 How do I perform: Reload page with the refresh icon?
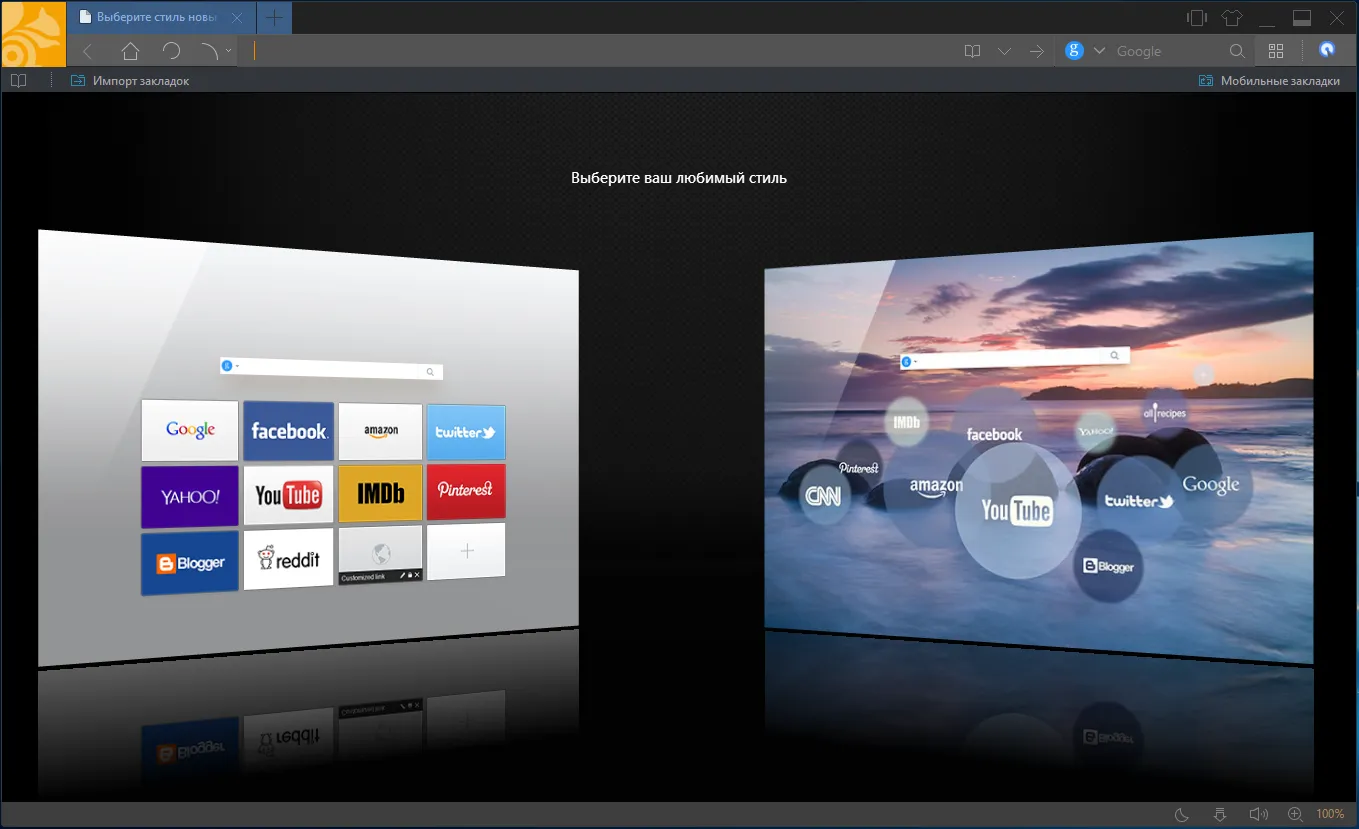[x=171, y=51]
